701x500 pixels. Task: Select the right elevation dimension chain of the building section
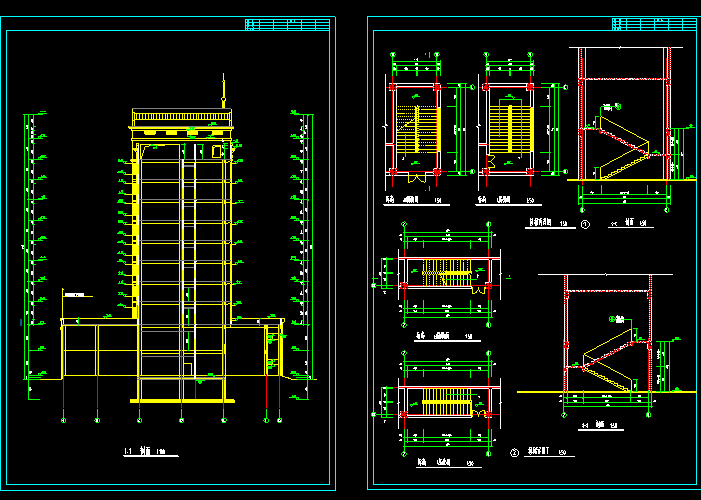coord(302,255)
